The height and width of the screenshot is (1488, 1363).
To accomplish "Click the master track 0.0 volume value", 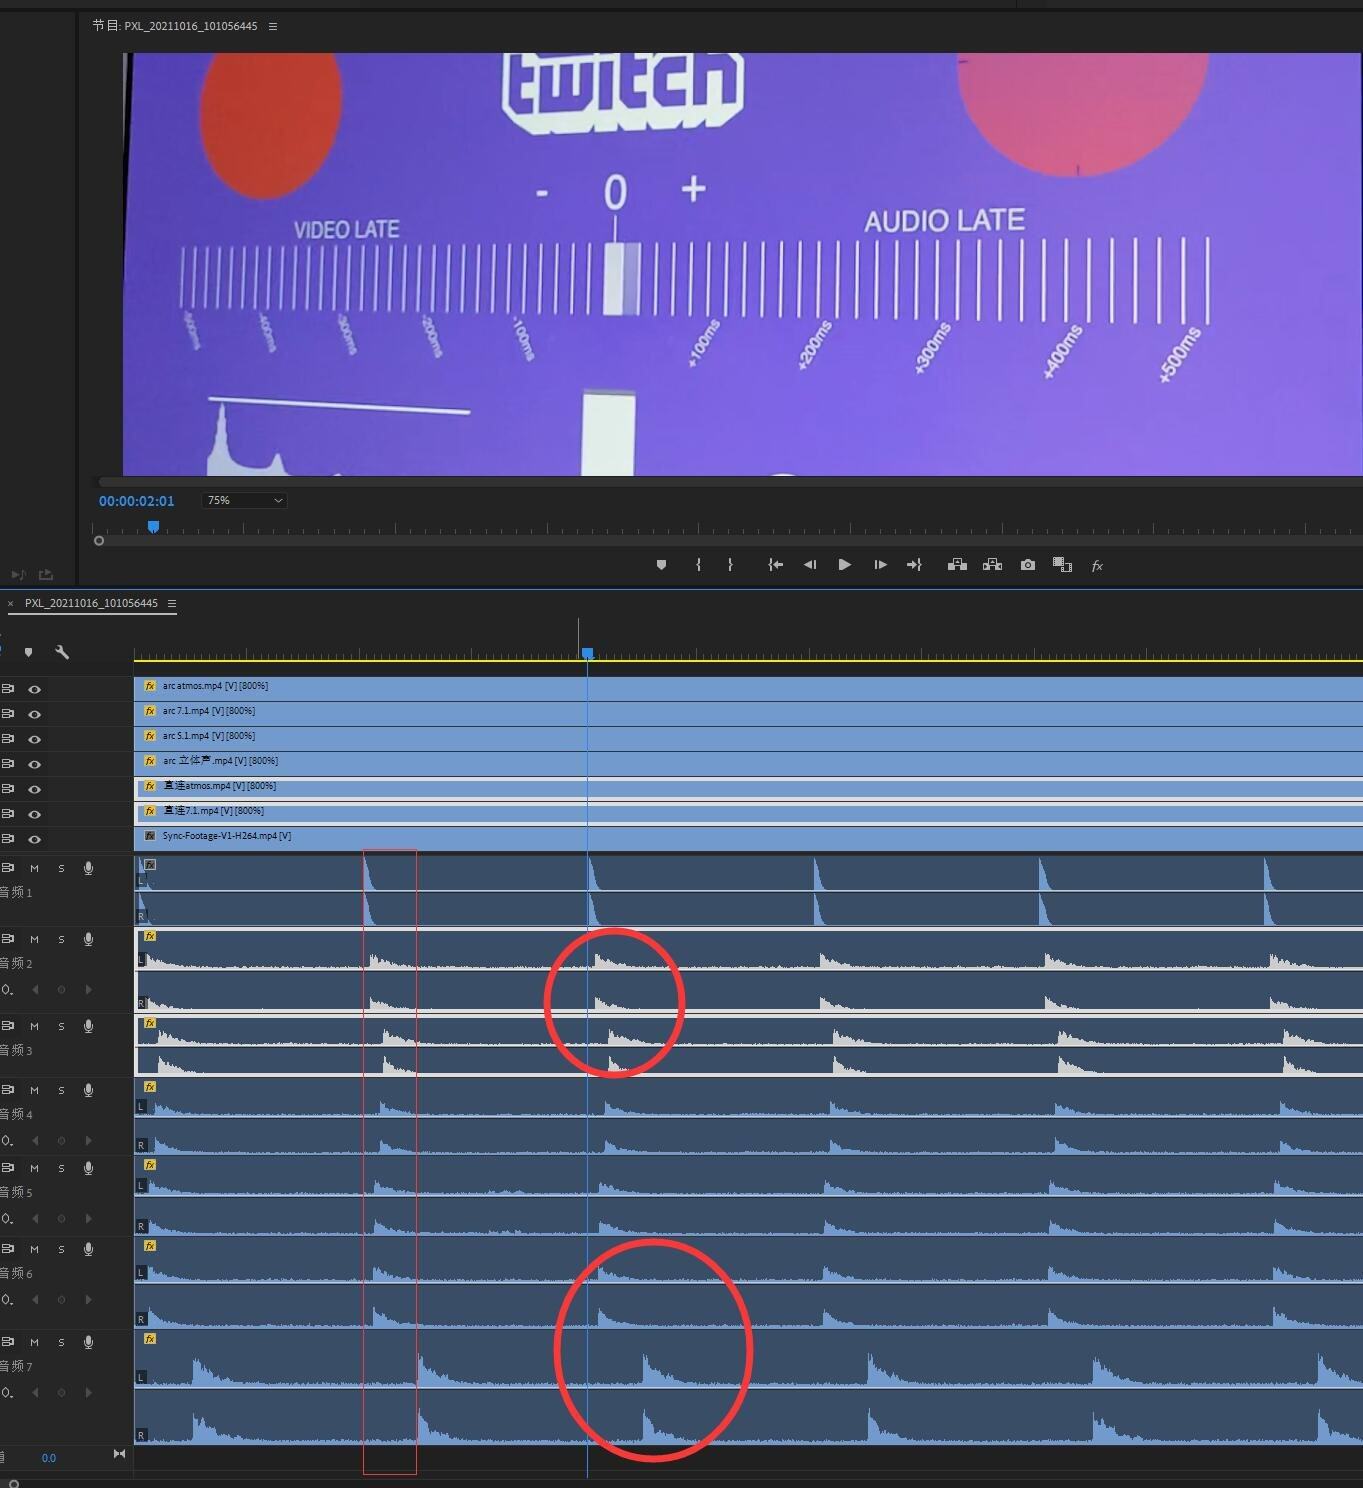I will (49, 1458).
